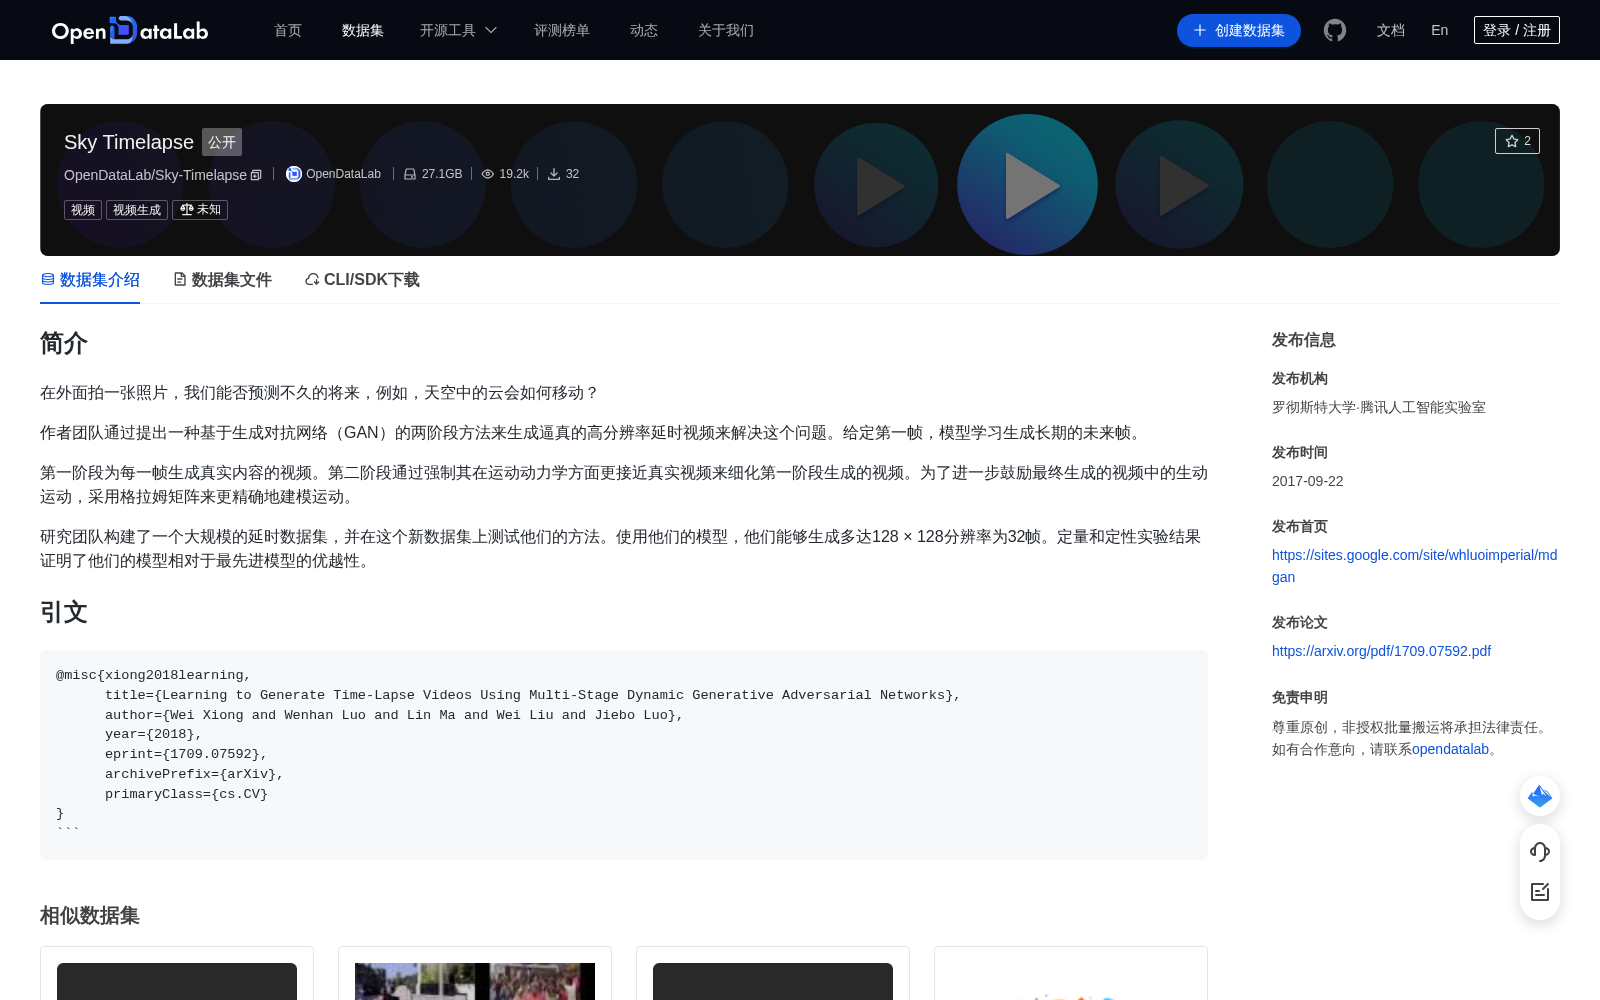
Task: Open the GitHub icon link
Action: tap(1335, 30)
